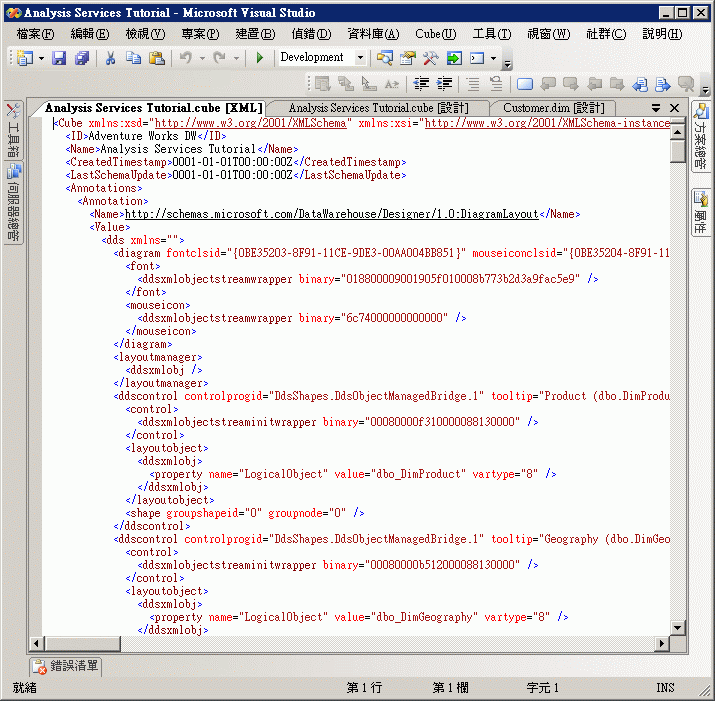This screenshot has width=715, height=701.
Task: Open the 編輯(E) menu
Action: 90,34
